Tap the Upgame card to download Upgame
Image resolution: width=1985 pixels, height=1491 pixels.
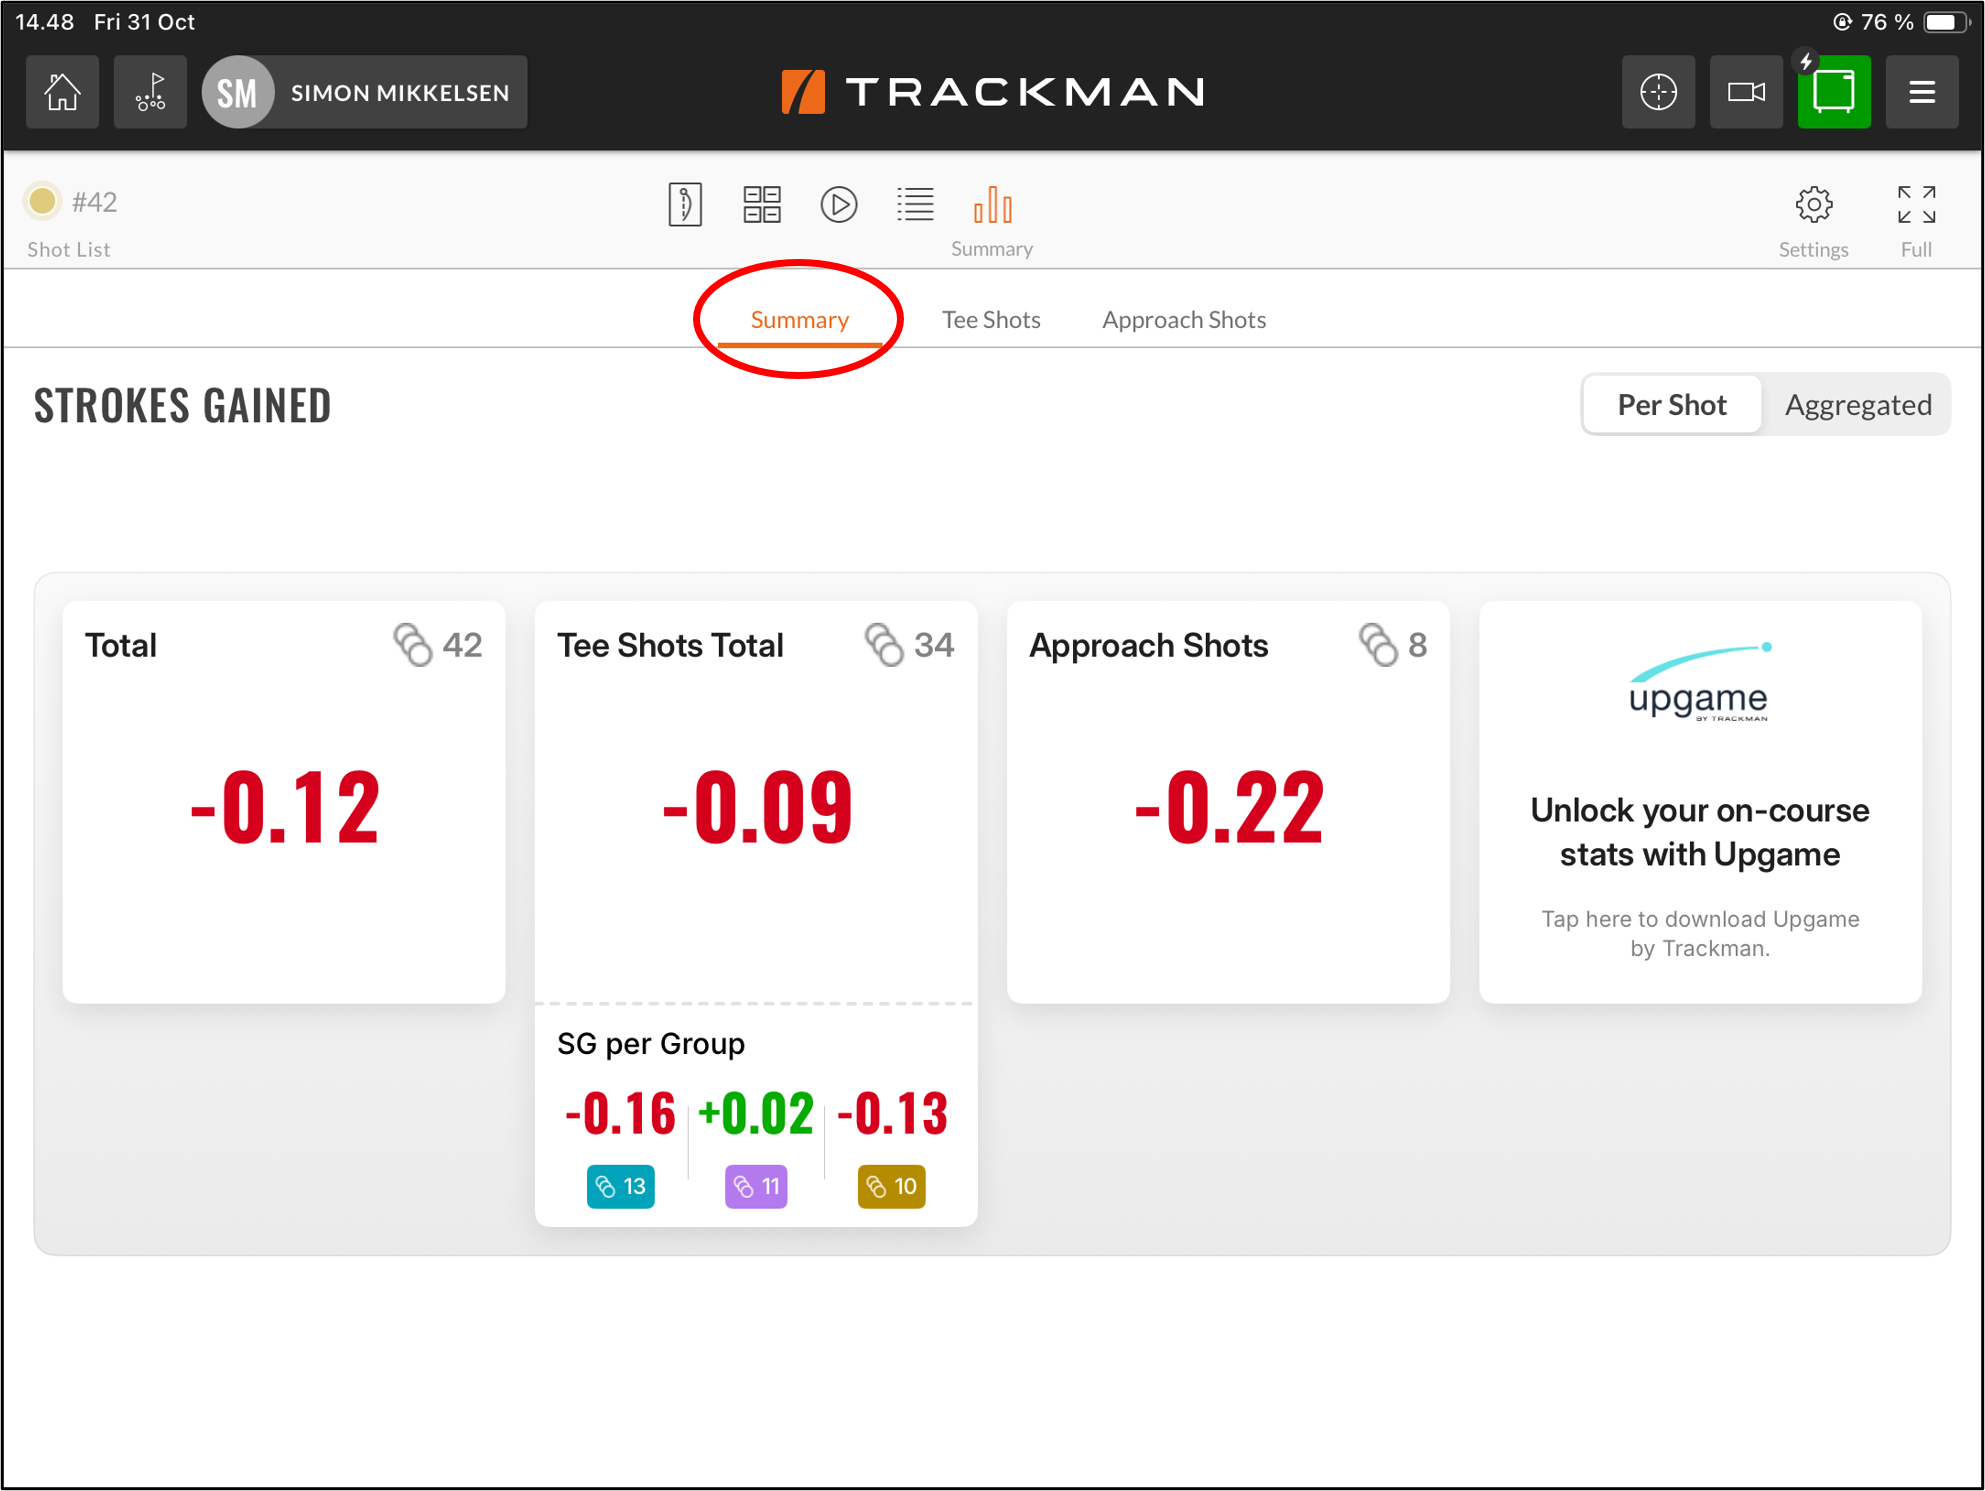coord(1700,800)
